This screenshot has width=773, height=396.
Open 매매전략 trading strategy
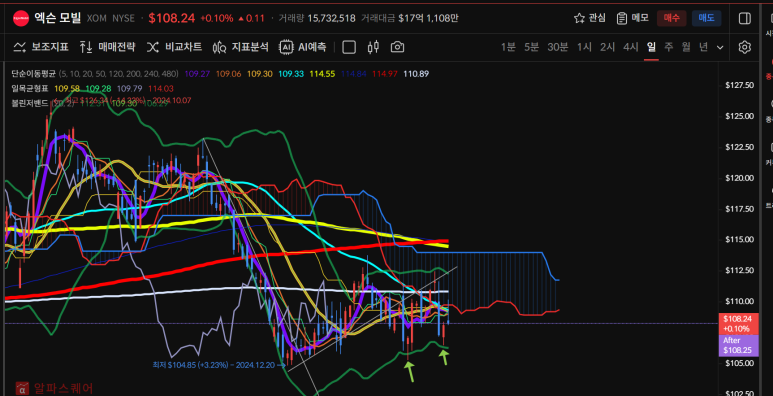click(x=107, y=47)
